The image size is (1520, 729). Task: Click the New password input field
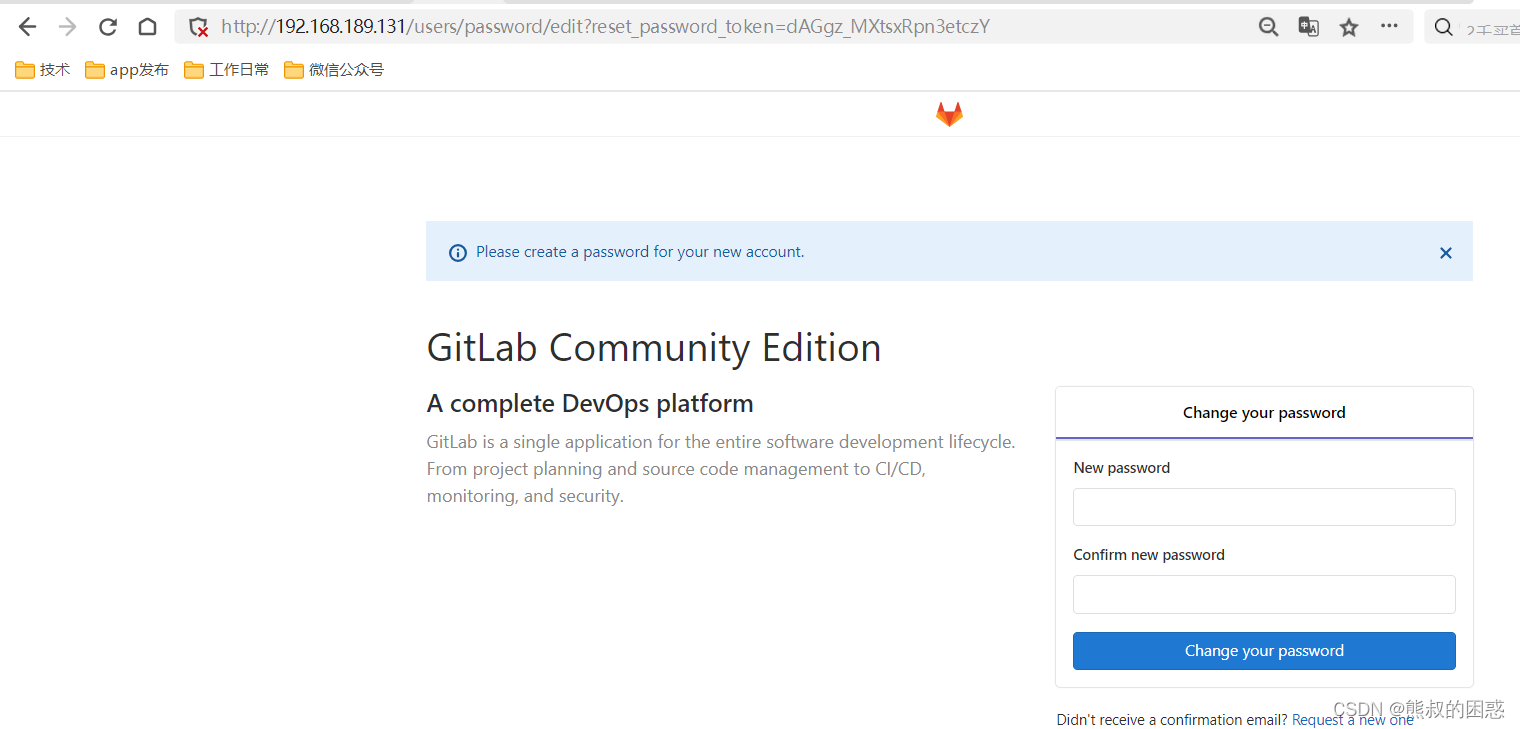tap(1264, 507)
